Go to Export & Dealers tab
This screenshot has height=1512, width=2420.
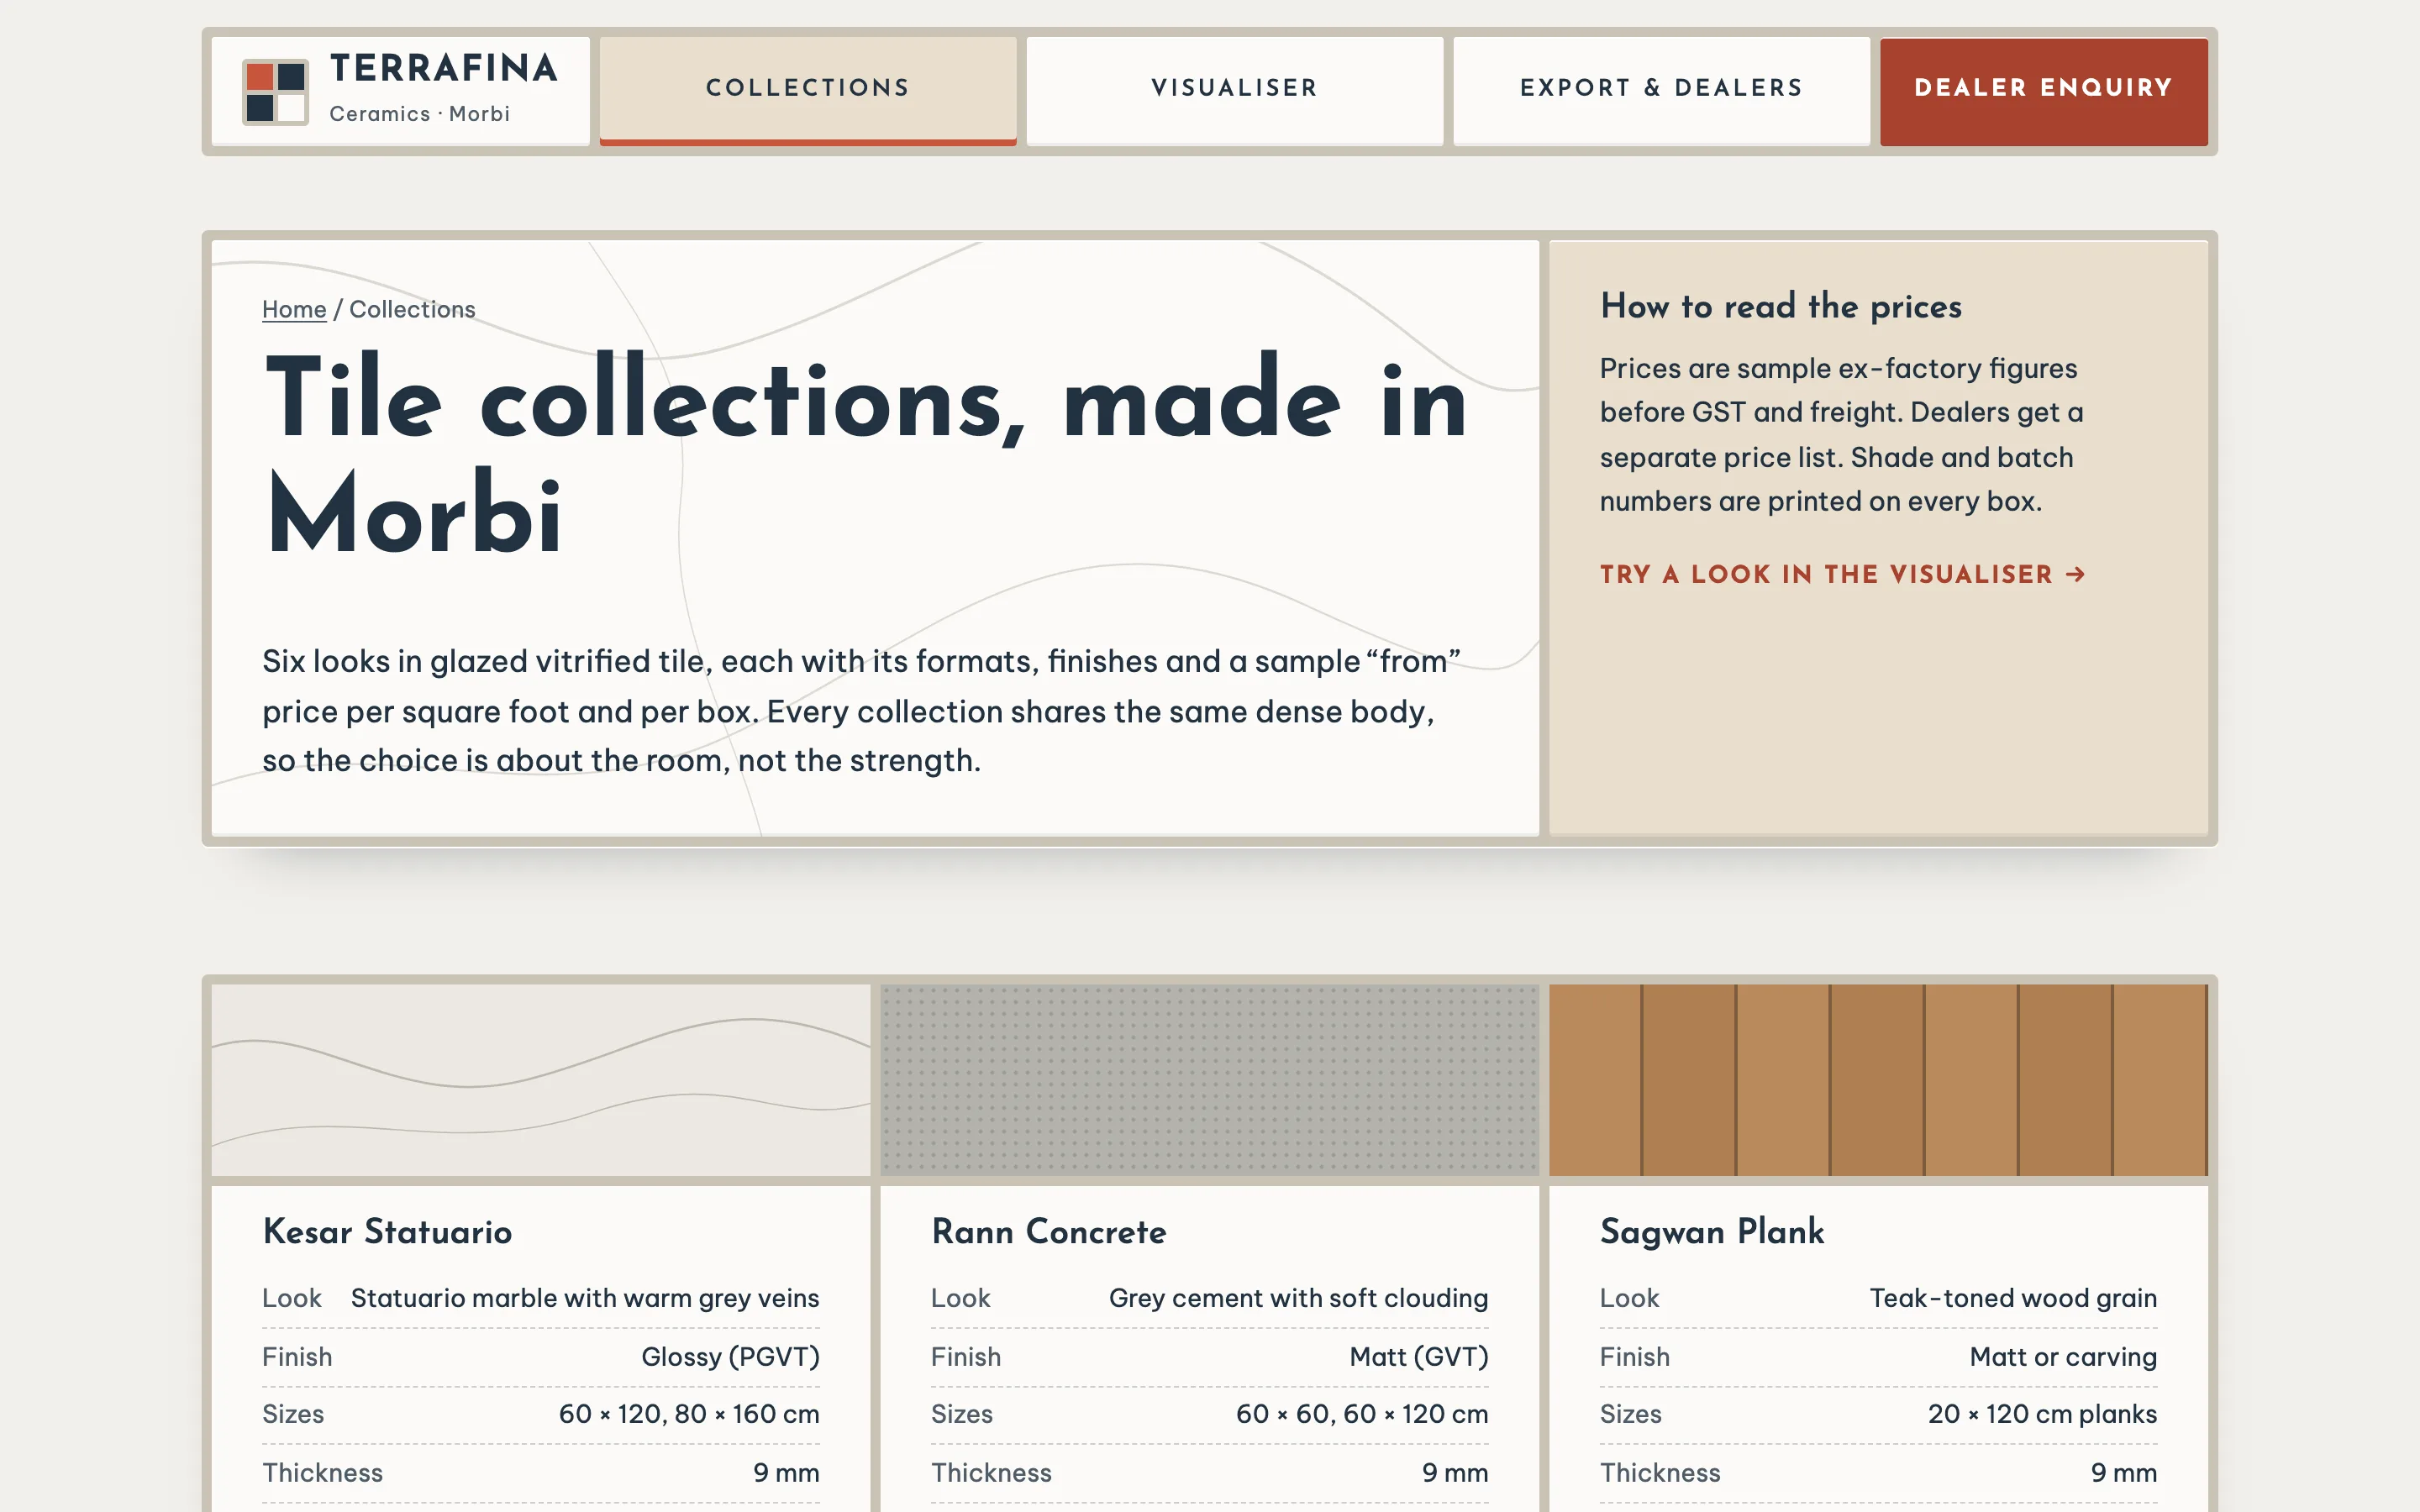1661,91
